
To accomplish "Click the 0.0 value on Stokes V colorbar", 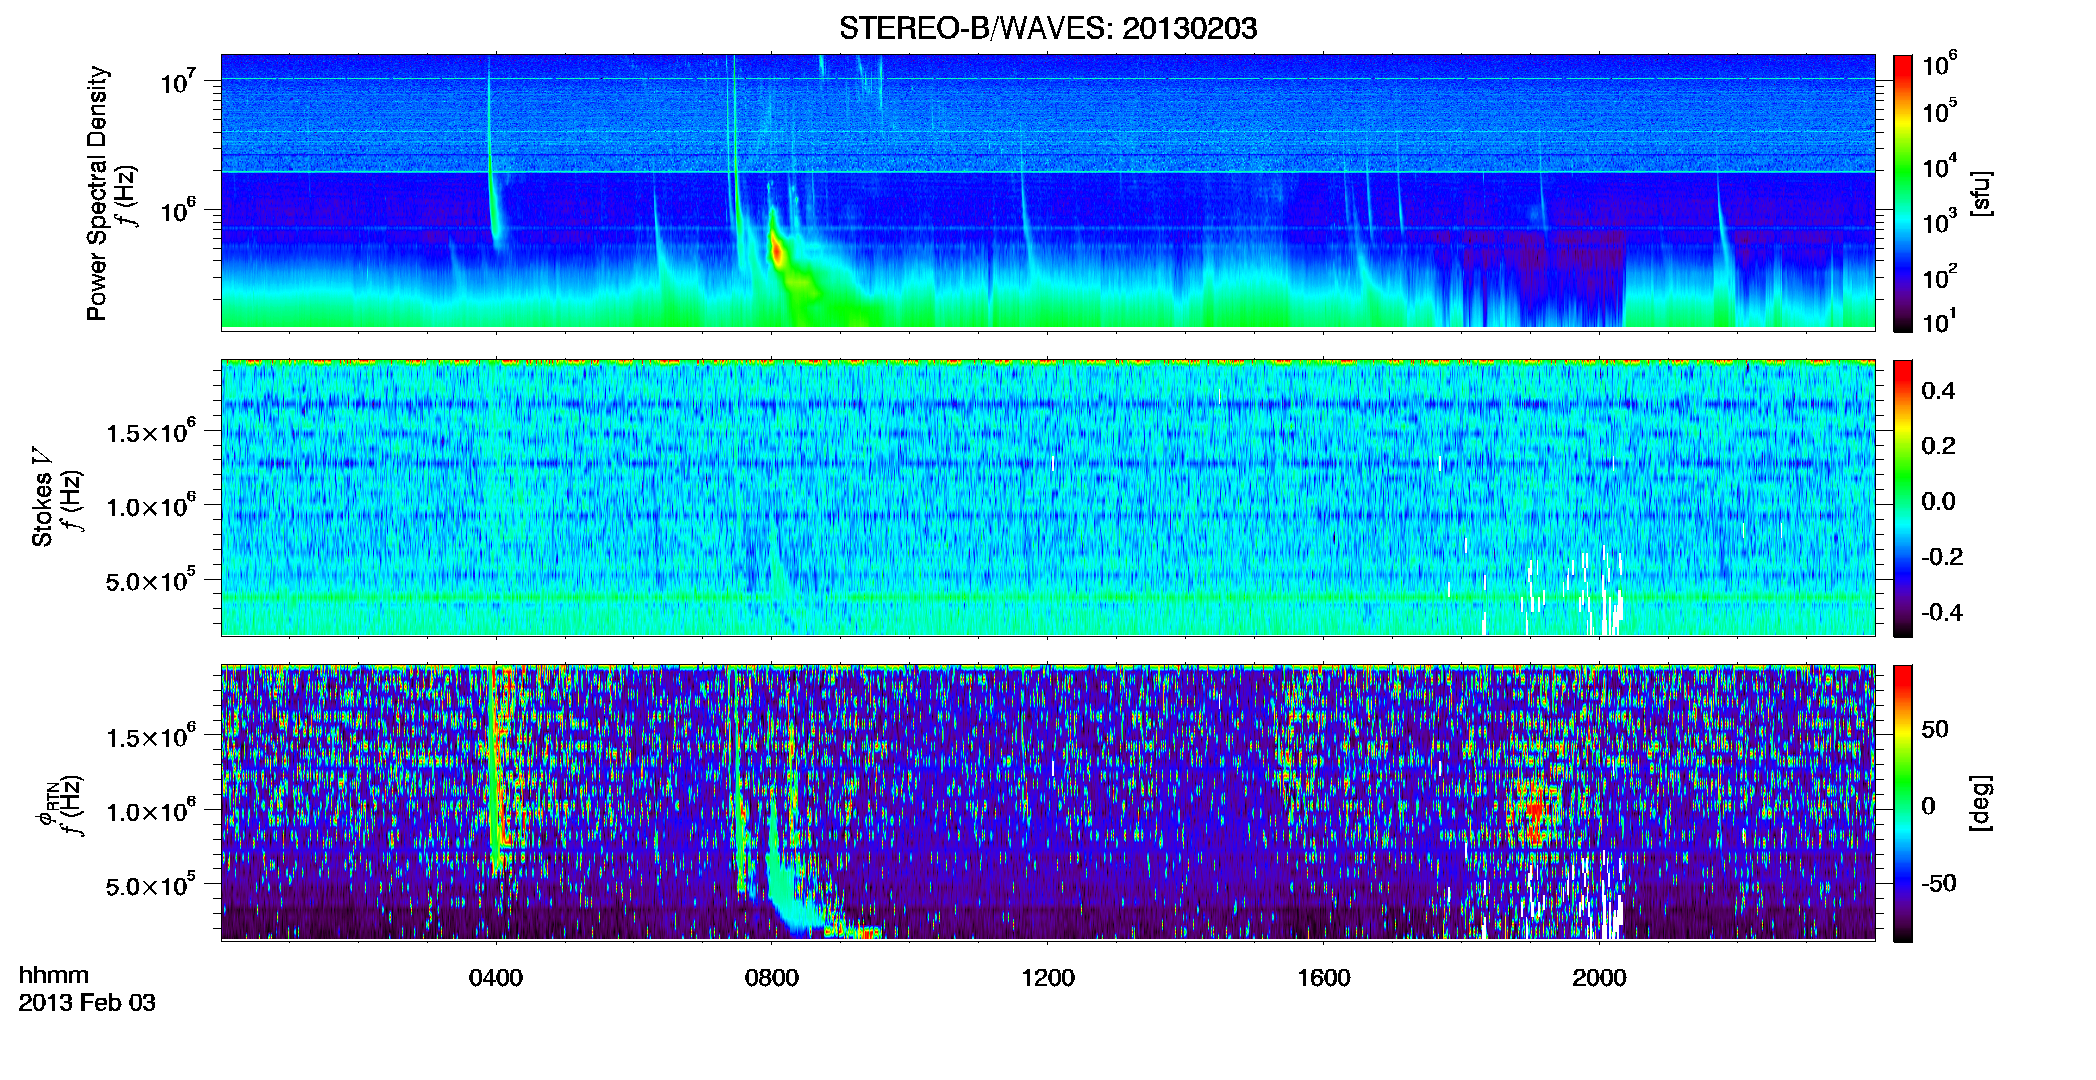I will pos(1938,502).
